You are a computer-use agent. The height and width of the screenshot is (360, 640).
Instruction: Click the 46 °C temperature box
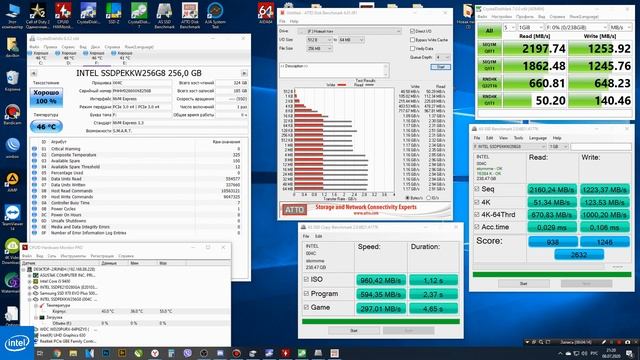(46, 127)
